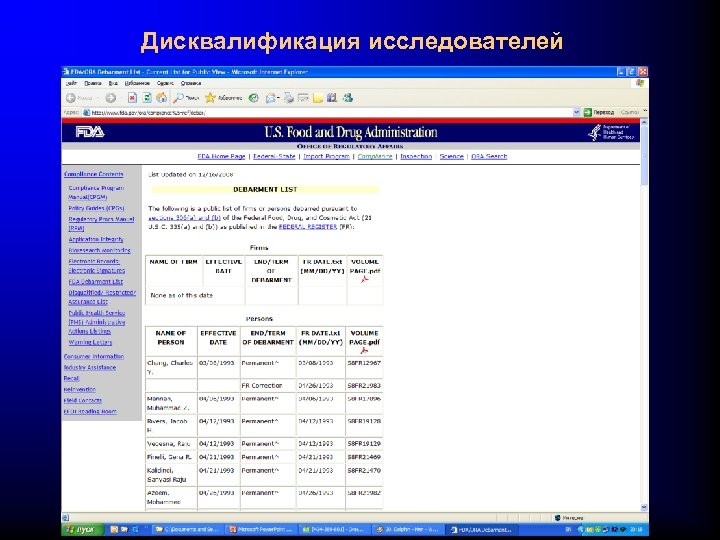Click the Research books toolbar icon

pyautogui.click(x=332, y=98)
